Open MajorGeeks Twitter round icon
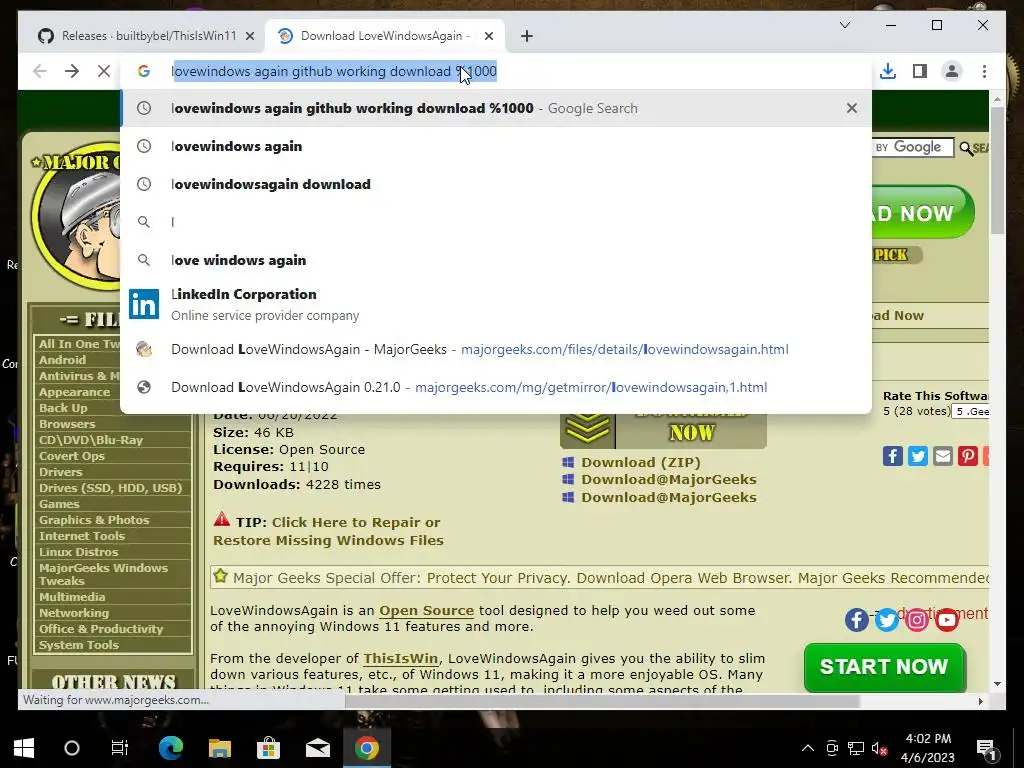1024x768 pixels. coord(886,619)
